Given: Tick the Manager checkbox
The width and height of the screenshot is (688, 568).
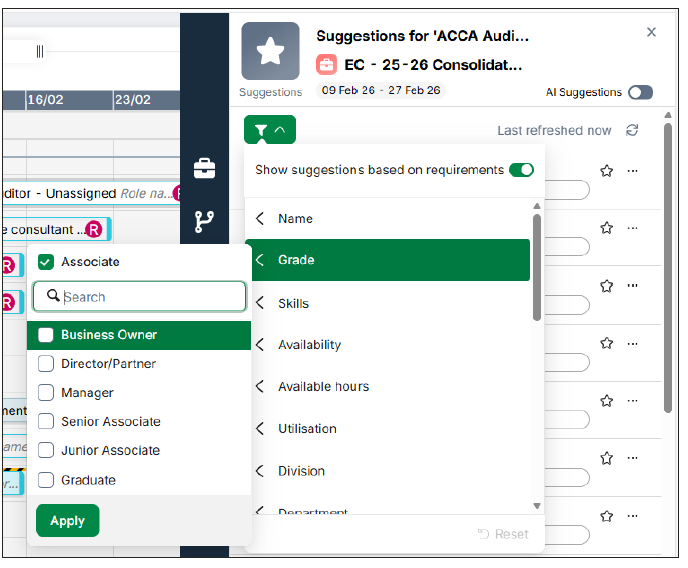Looking at the screenshot, I should (x=46, y=393).
